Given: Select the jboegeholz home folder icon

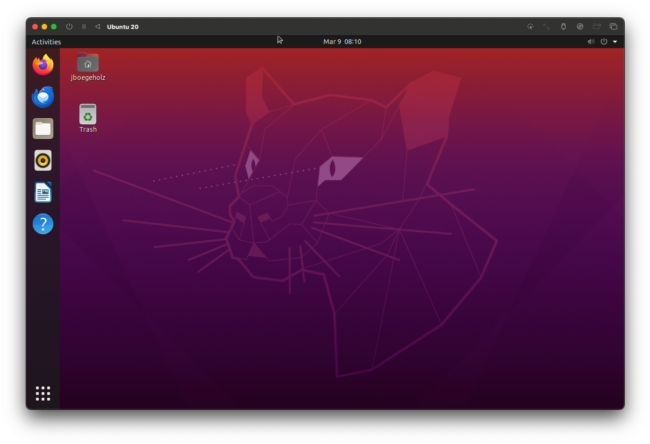Looking at the screenshot, I should click(88, 64).
